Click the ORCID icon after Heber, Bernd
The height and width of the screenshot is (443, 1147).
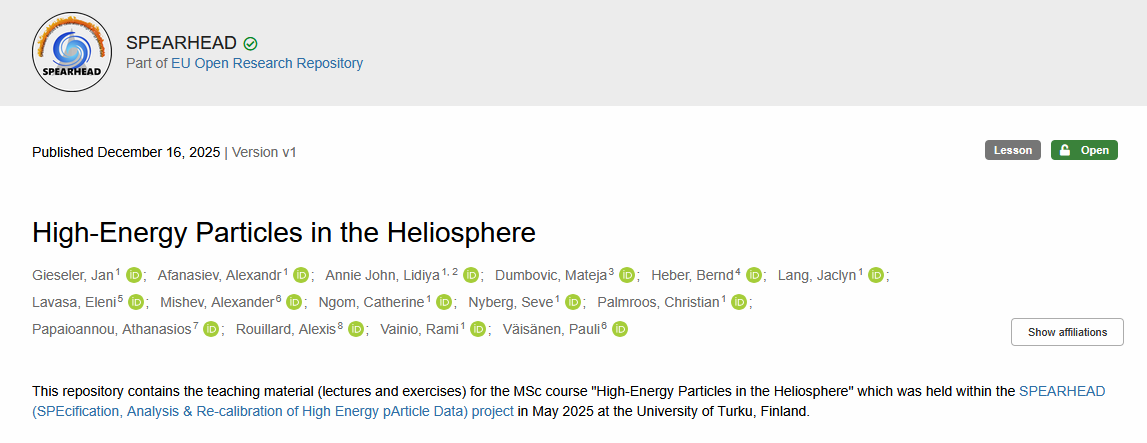[754, 275]
